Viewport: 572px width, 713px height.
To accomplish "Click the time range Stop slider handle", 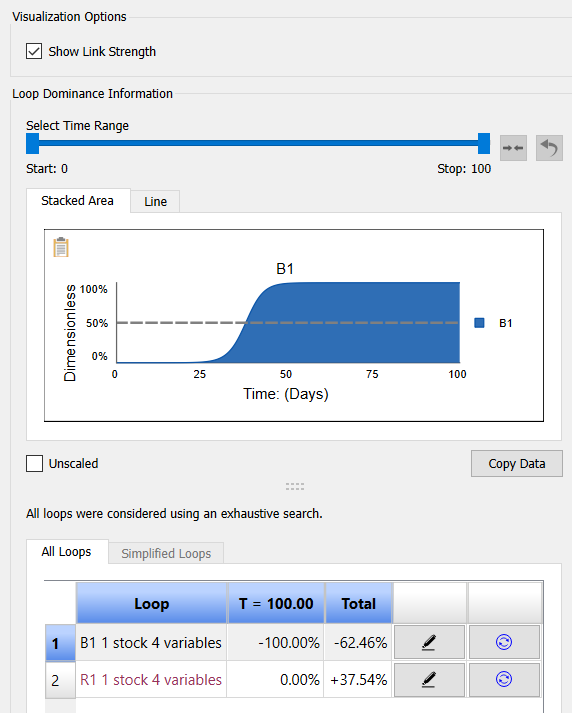I will (x=484, y=144).
